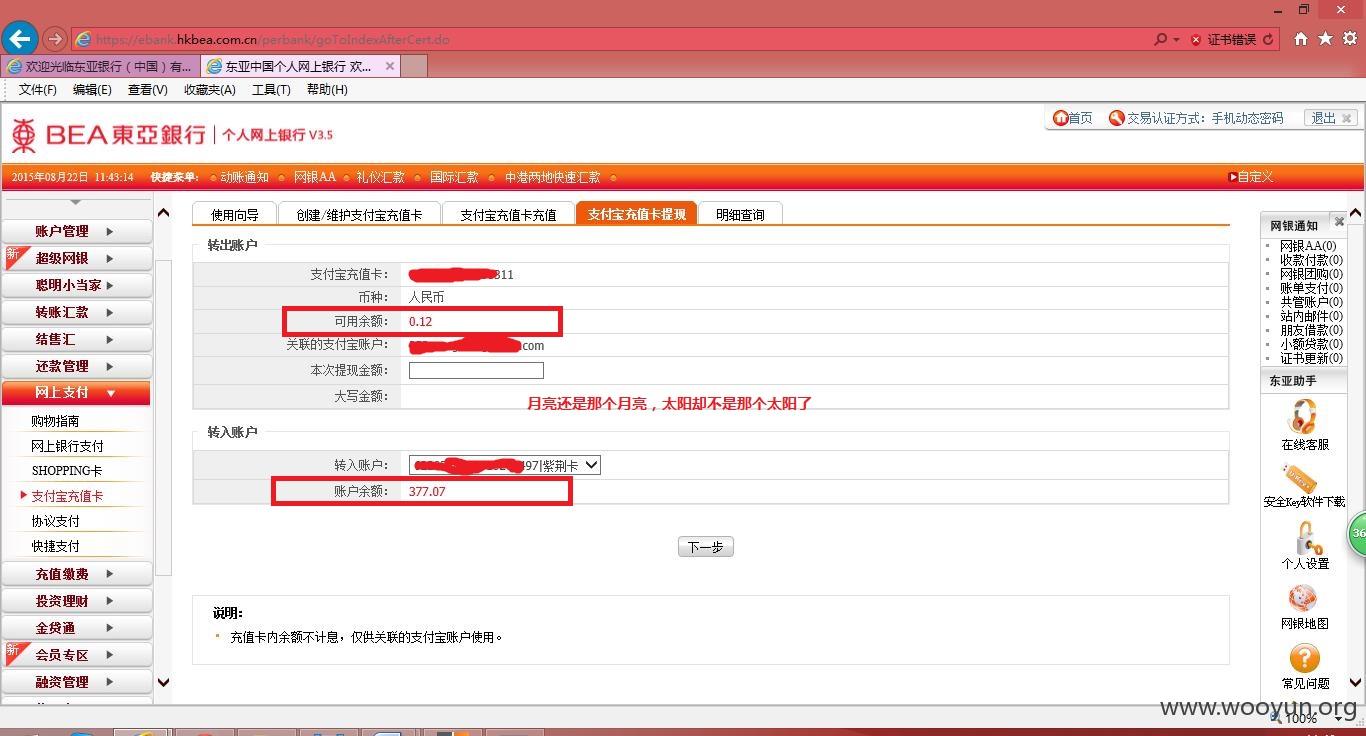Open the 转入账户 dropdown
Image resolution: width=1366 pixels, height=736 pixels.
504,465
